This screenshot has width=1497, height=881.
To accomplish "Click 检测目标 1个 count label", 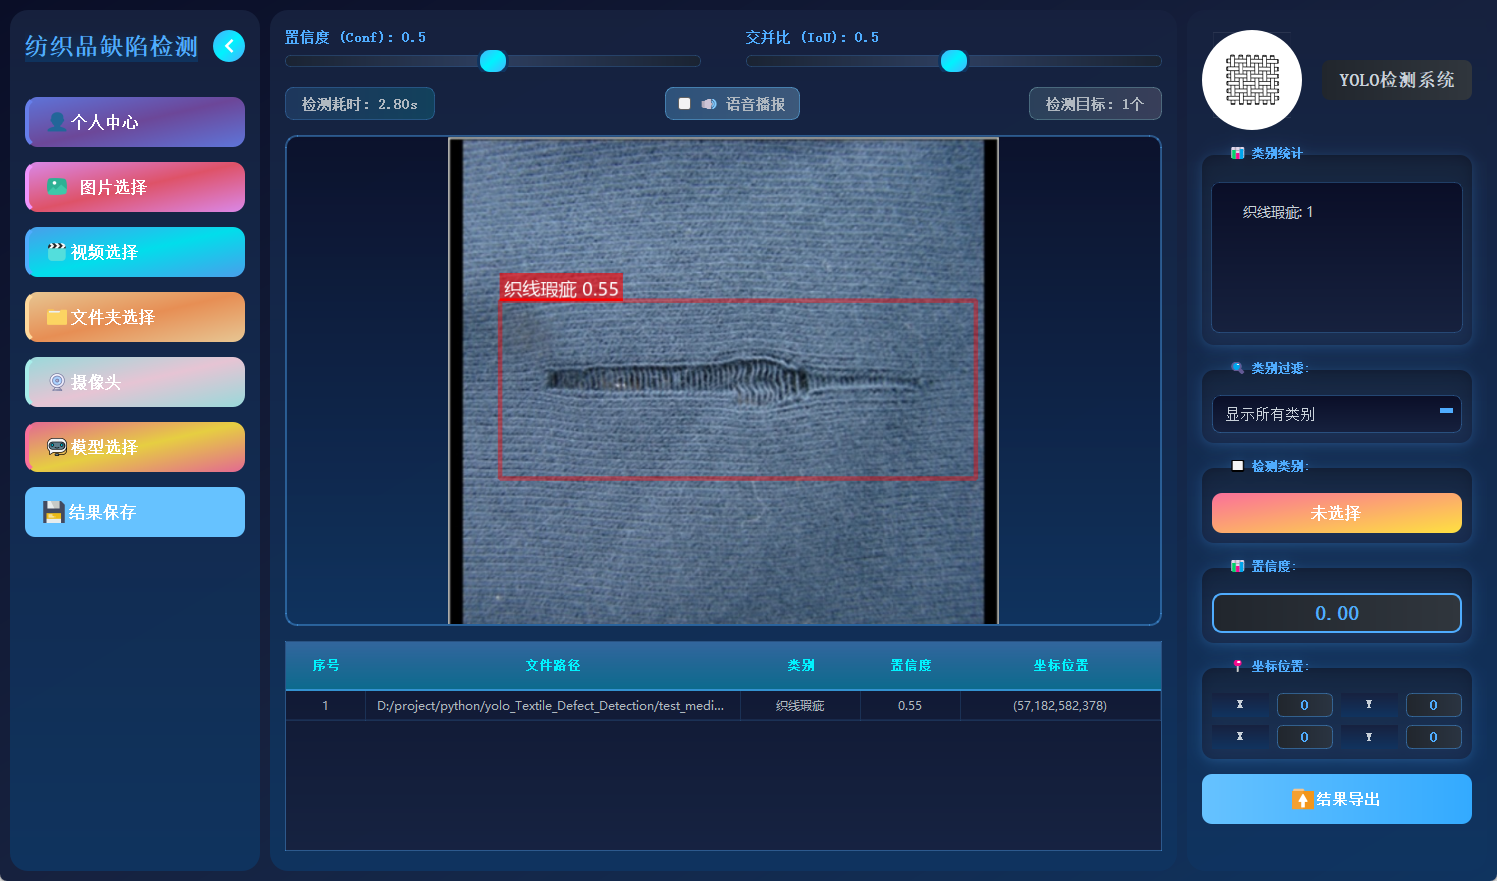I will 1095,104.
